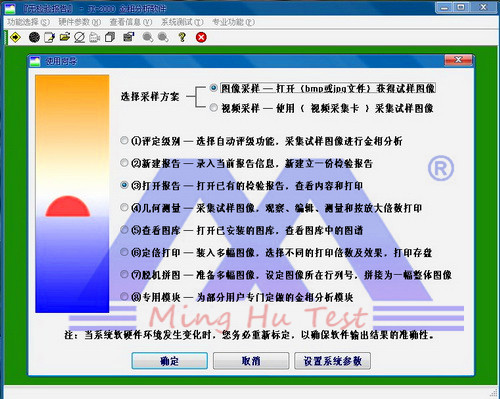
Task: Open the 专业功能(P) menu
Action: [234, 22]
